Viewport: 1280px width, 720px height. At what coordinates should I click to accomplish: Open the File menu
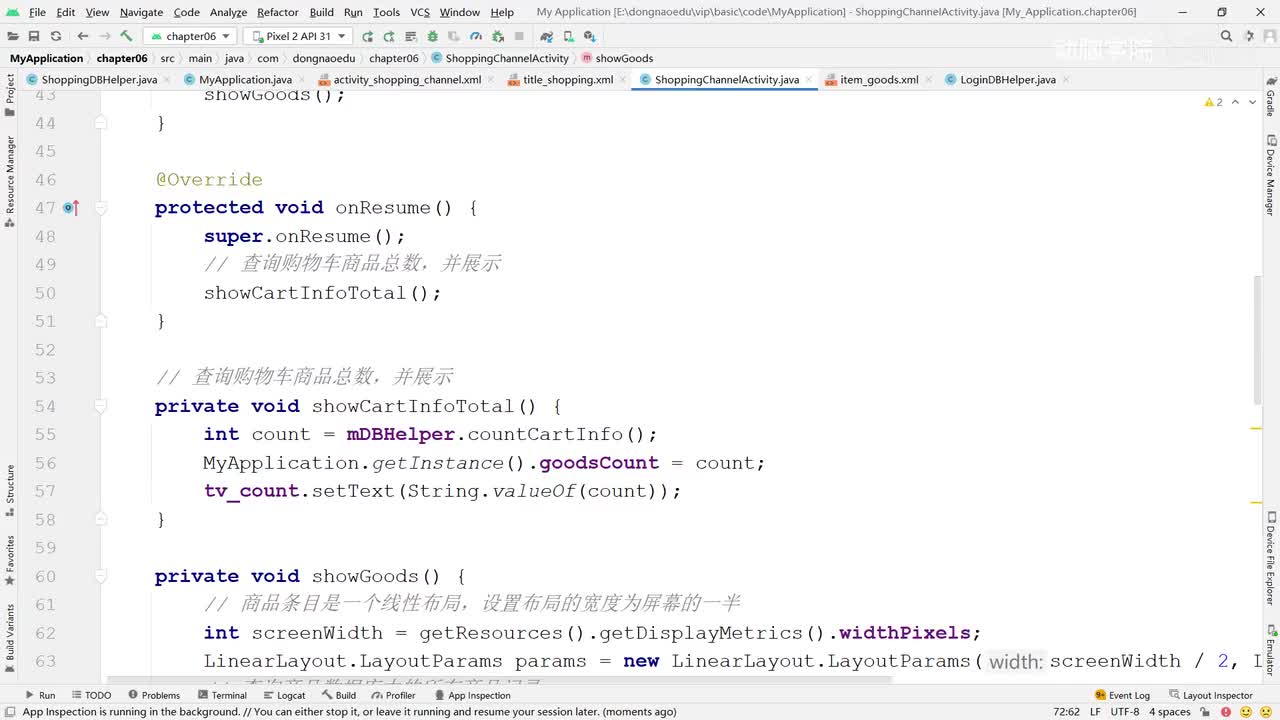pyautogui.click(x=37, y=12)
